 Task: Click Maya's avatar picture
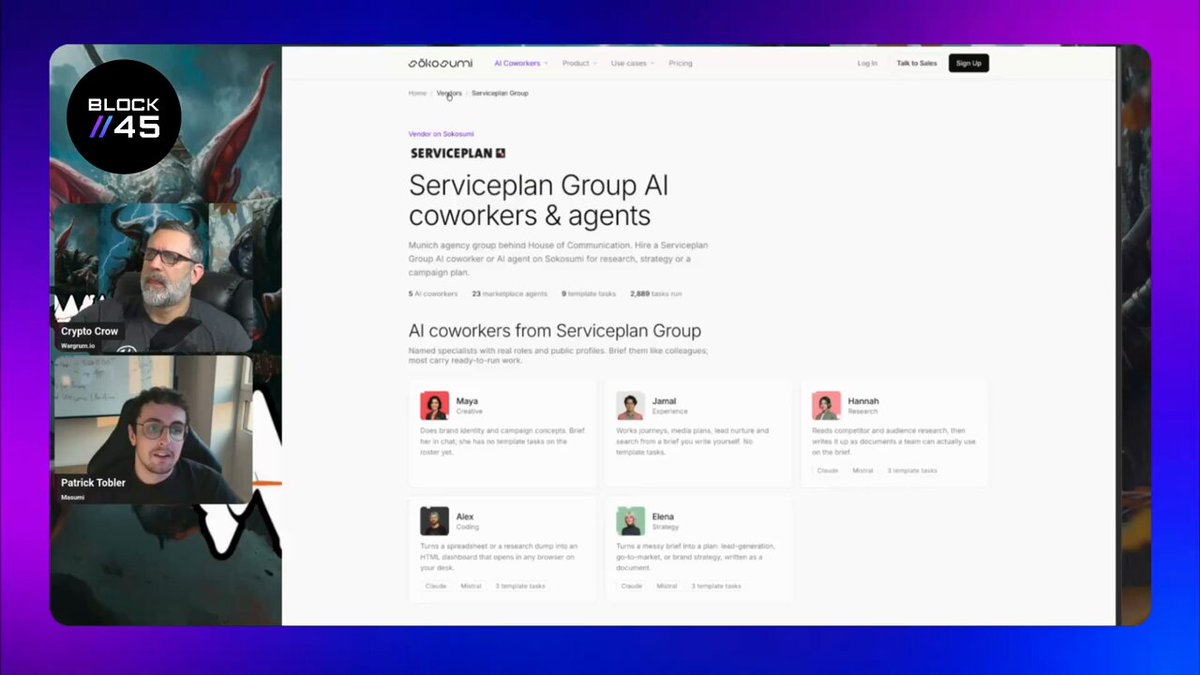pos(434,405)
